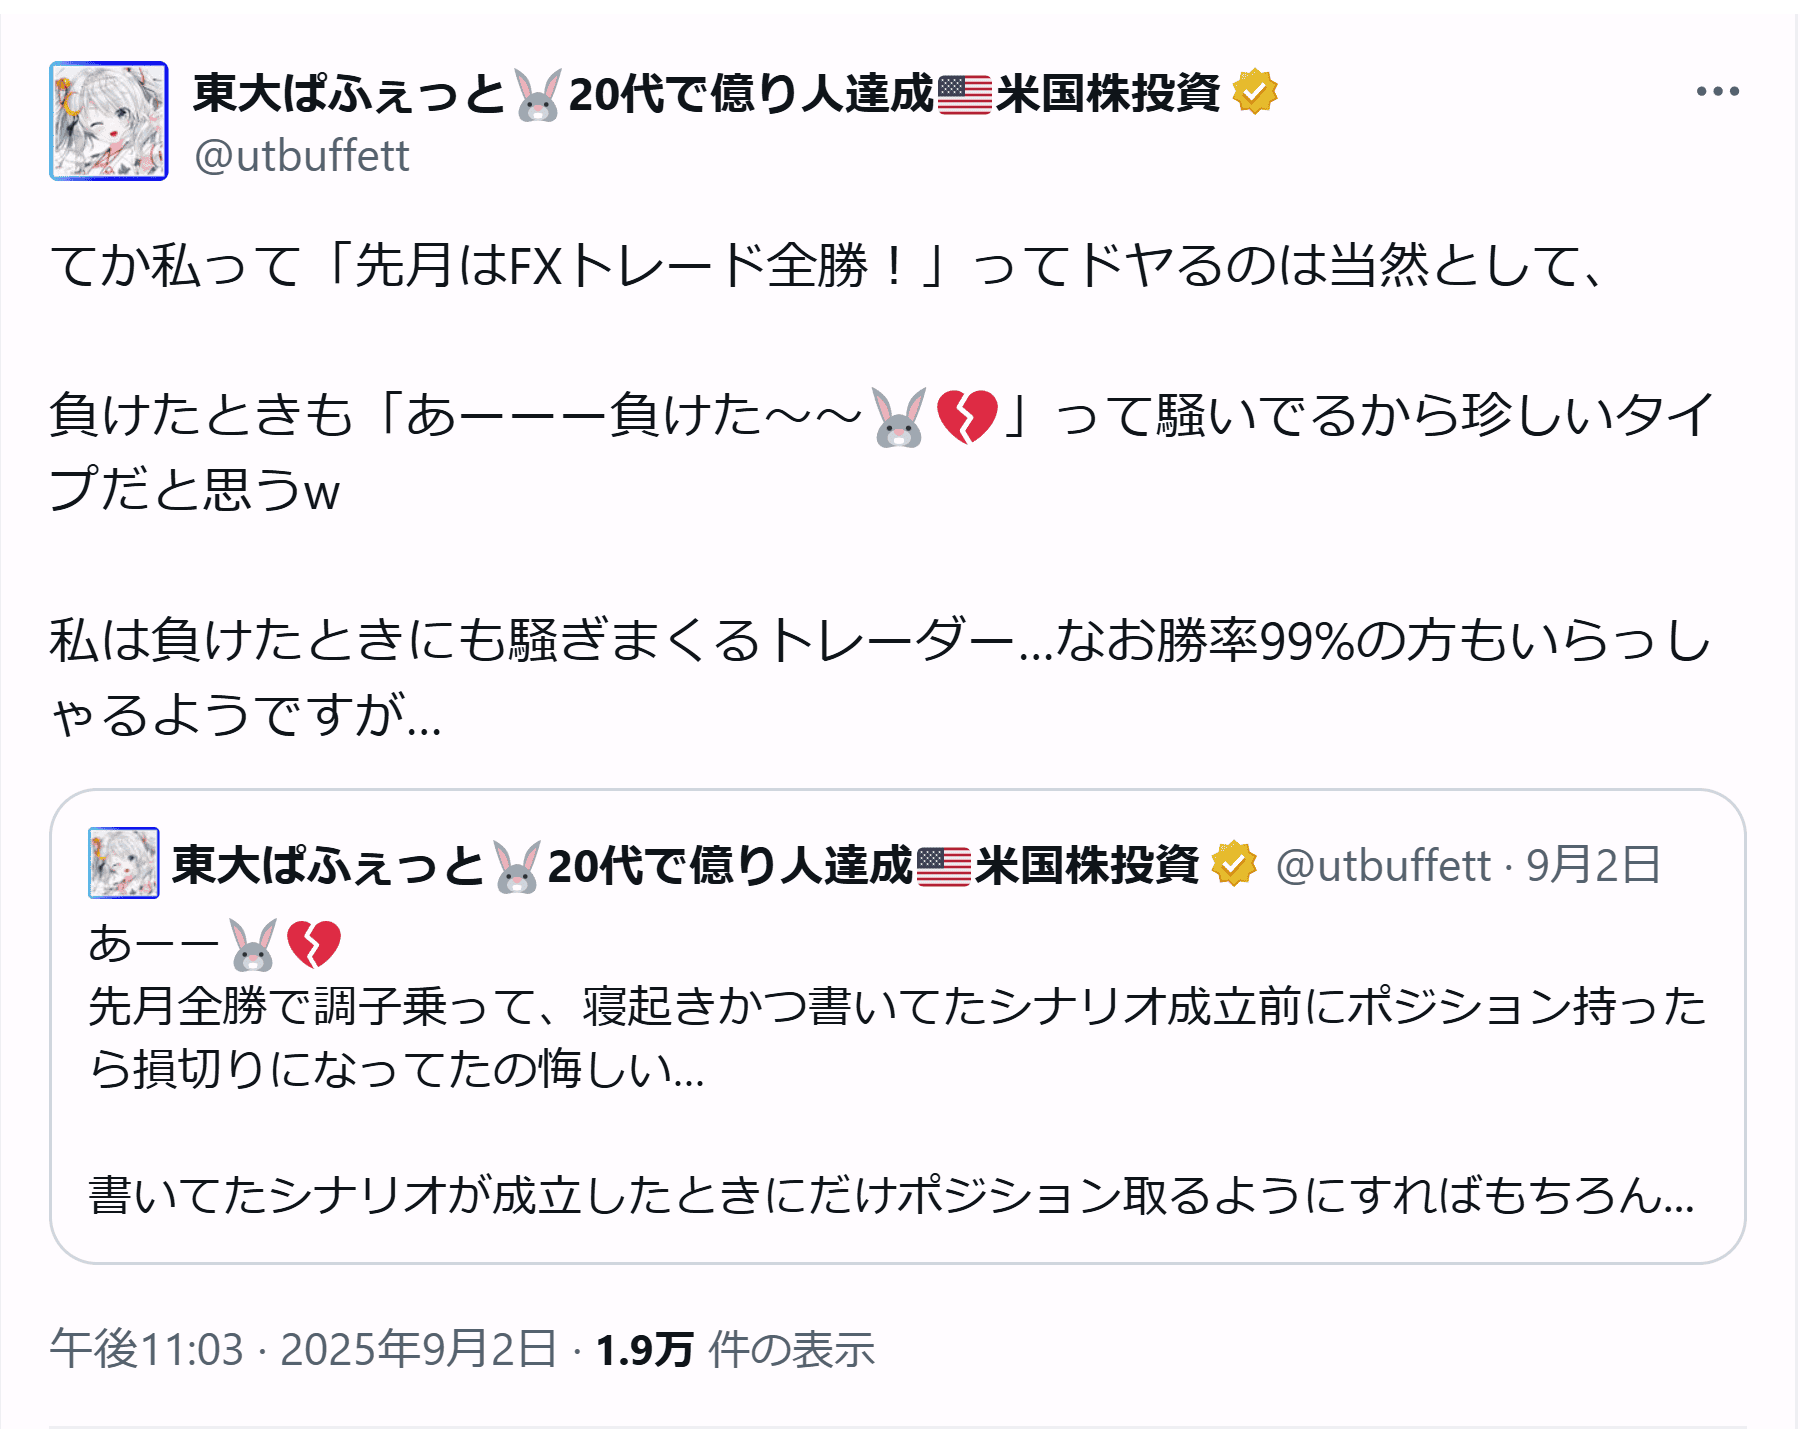Viewport: 1800px width, 1429px height.
Task: Click the 1.9万 件の表示 view count
Action: (x=735, y=1349)
